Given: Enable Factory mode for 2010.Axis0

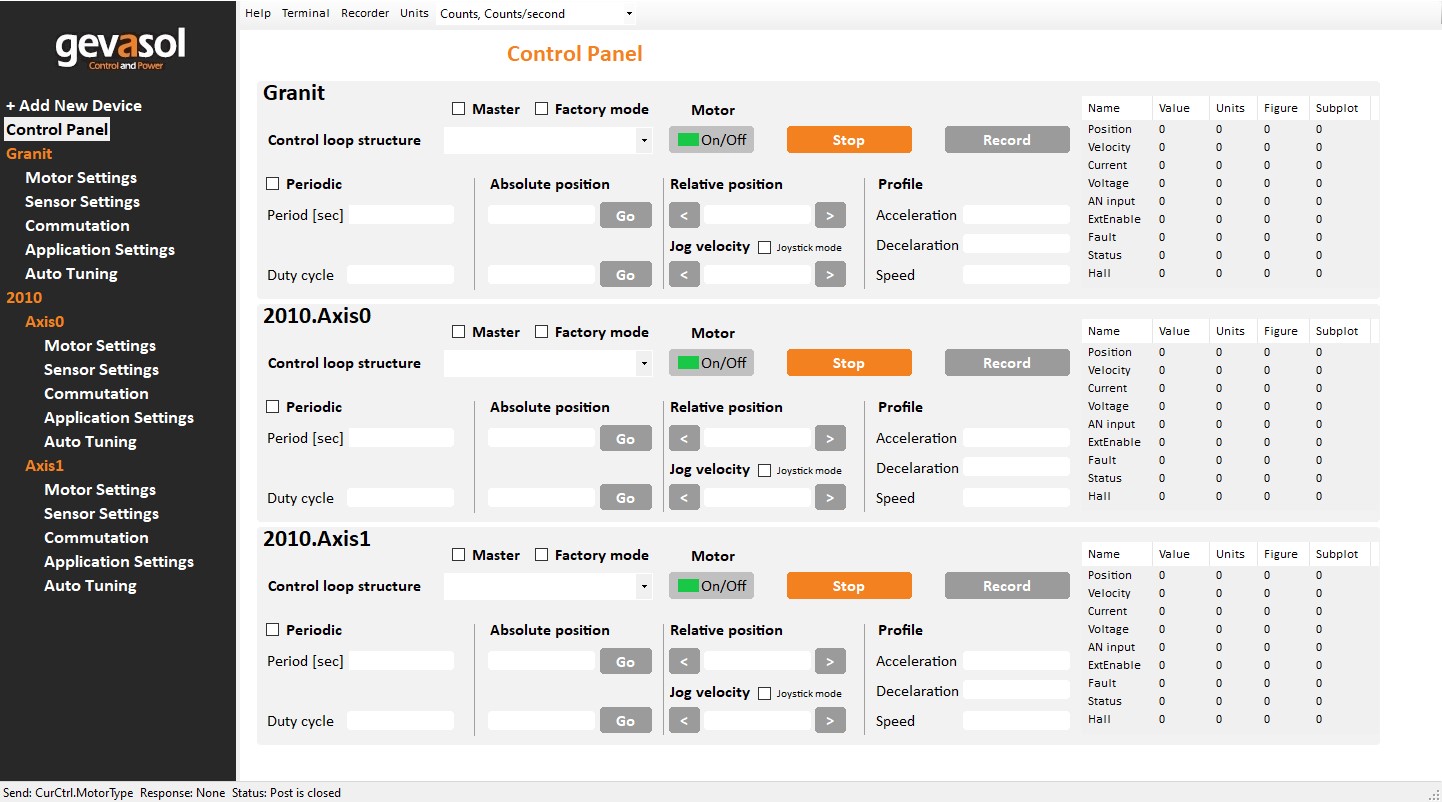Looking at the screenshot, I should (542, 332).
